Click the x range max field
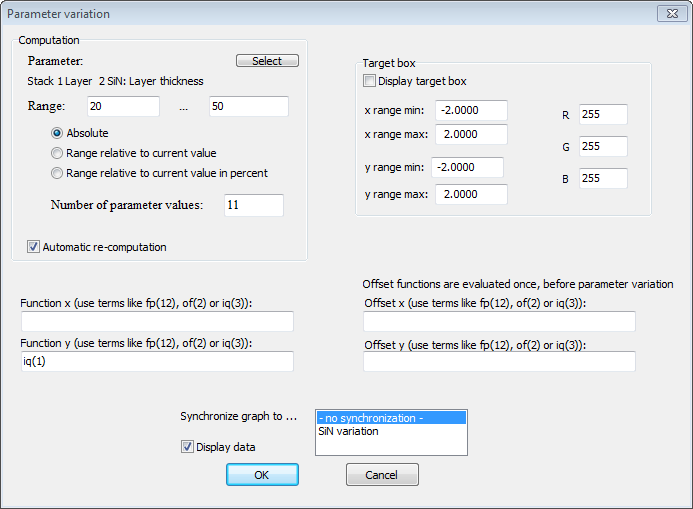 471,134
